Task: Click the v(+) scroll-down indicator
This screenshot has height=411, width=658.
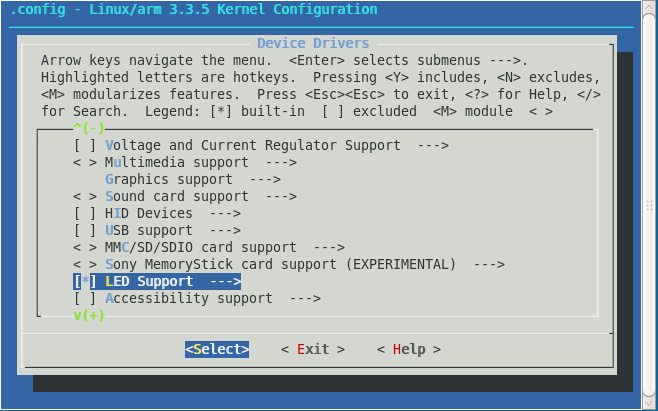Action: click(89, 315)
